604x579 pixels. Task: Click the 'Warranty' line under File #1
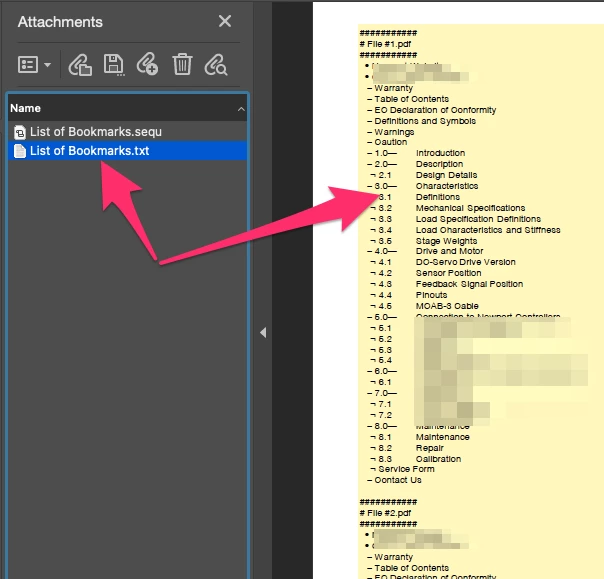390,88
